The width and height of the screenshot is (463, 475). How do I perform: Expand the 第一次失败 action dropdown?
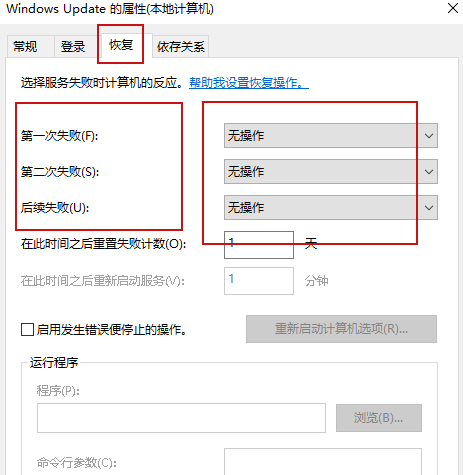tap(331, 136)
